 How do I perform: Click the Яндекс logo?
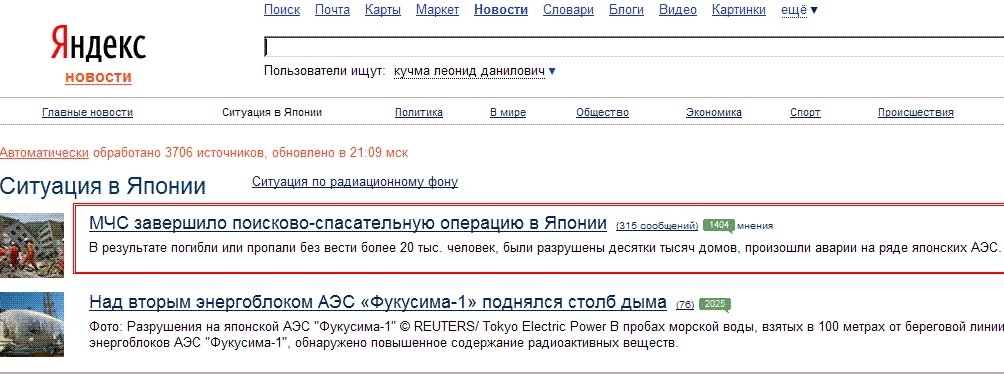[98, 44]
